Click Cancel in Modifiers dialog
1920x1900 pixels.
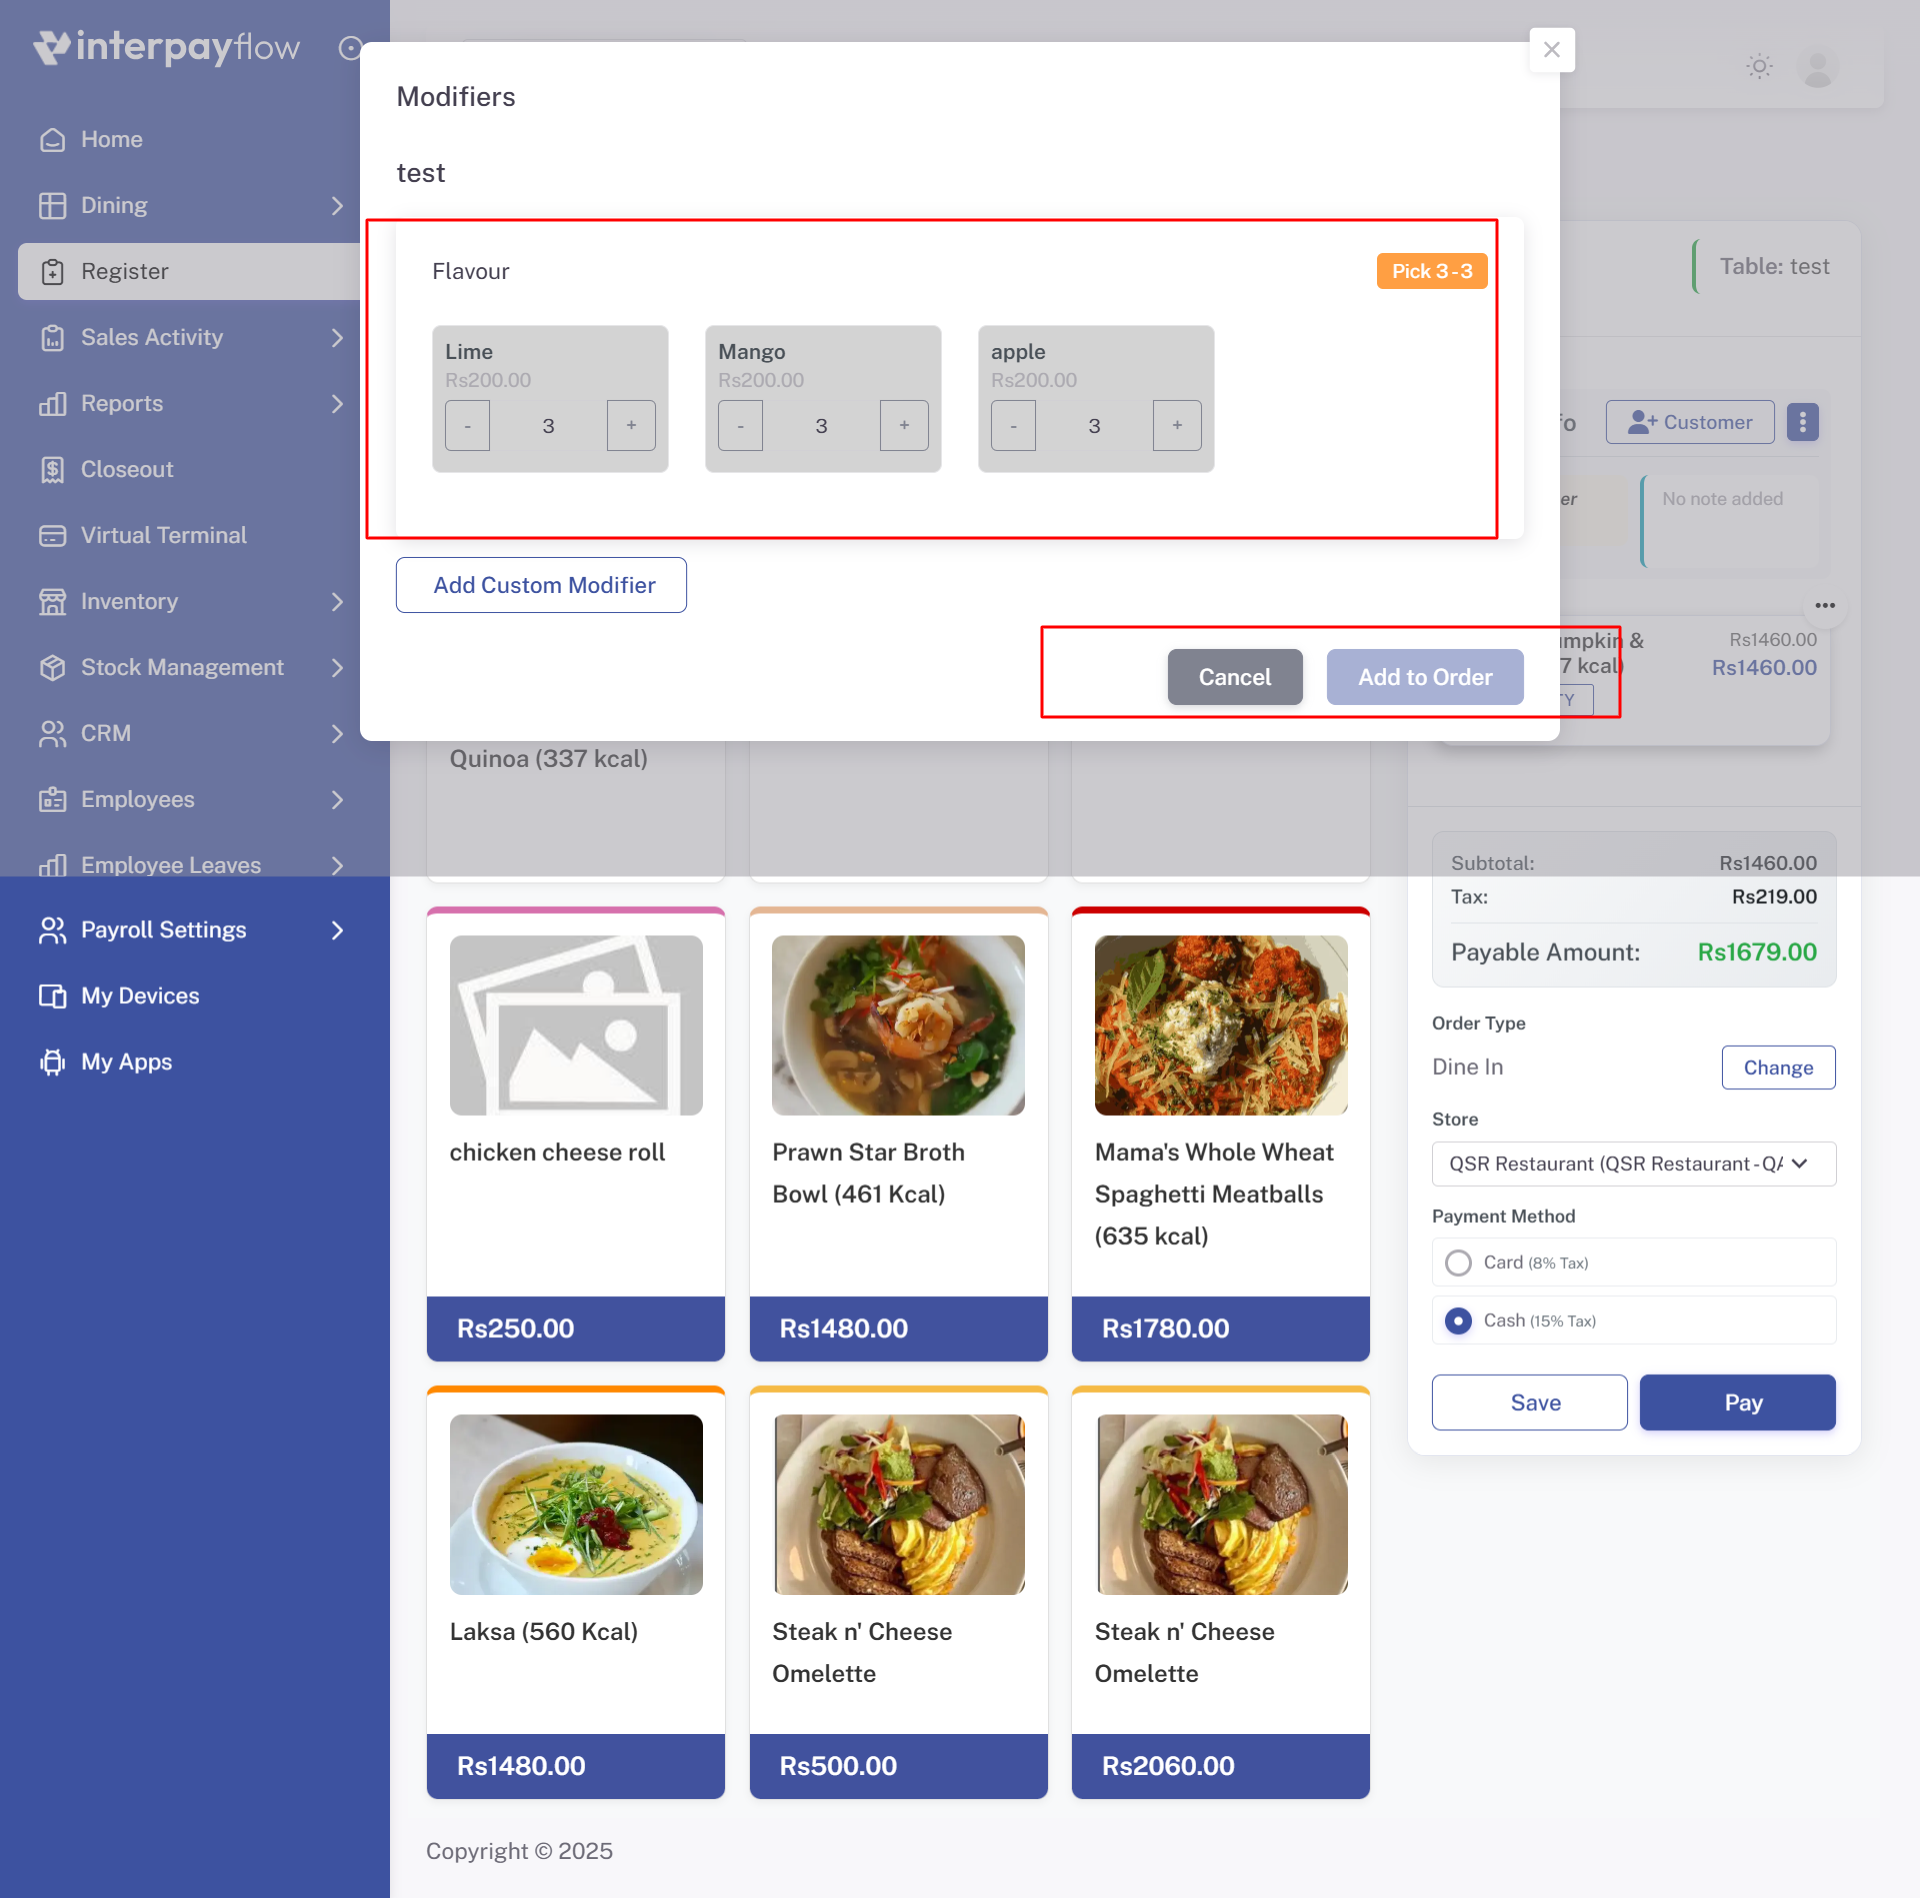click(x=1235, y=678)
